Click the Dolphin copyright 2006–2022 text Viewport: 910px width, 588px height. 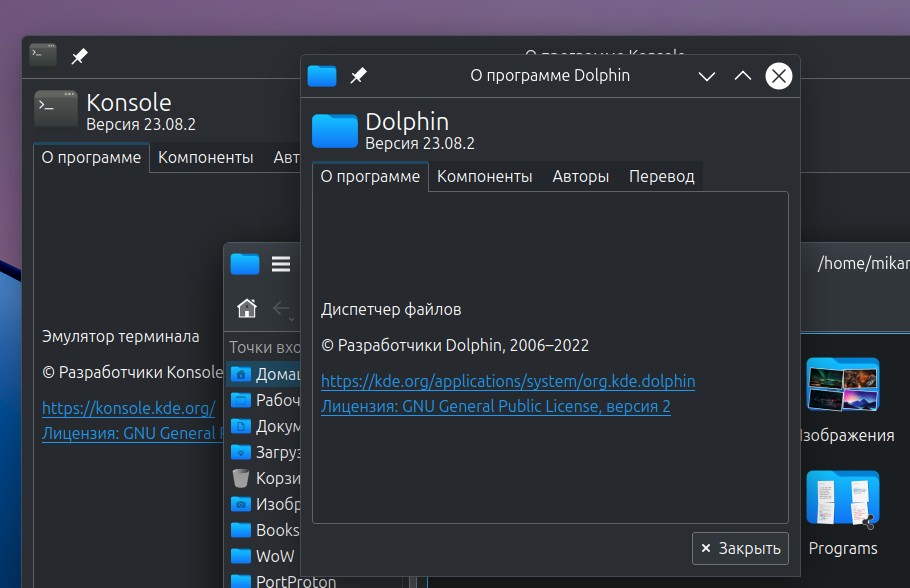coord(455,345)
